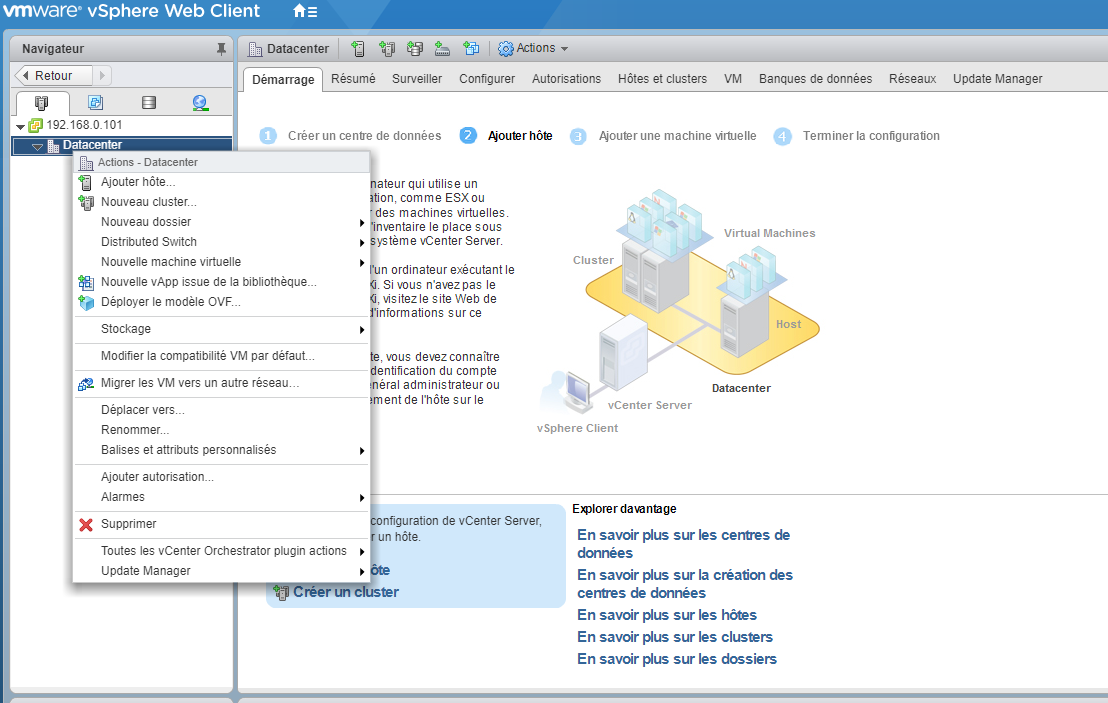Image resolution: width=1108 pixels, height=703 pixels.
Task: Click the icon beside Migrer les VM
Action: tap(86, 384)
